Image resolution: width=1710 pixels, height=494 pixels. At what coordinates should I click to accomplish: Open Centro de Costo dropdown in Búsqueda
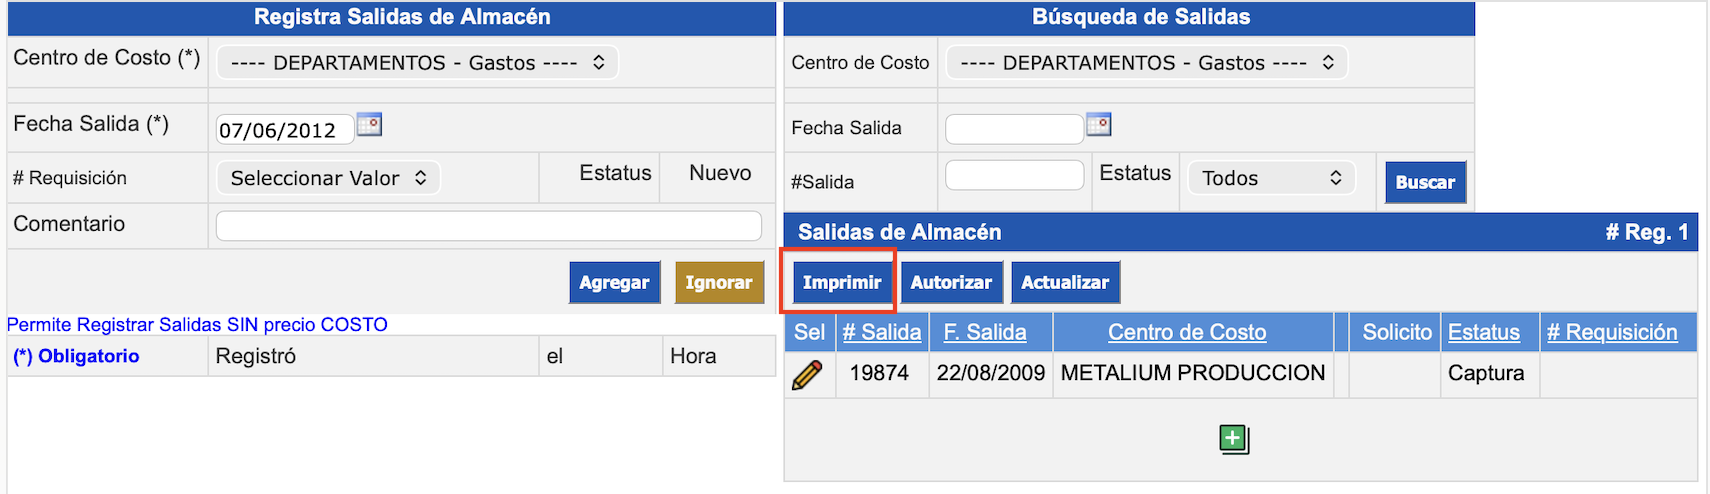click(1146, 63)
